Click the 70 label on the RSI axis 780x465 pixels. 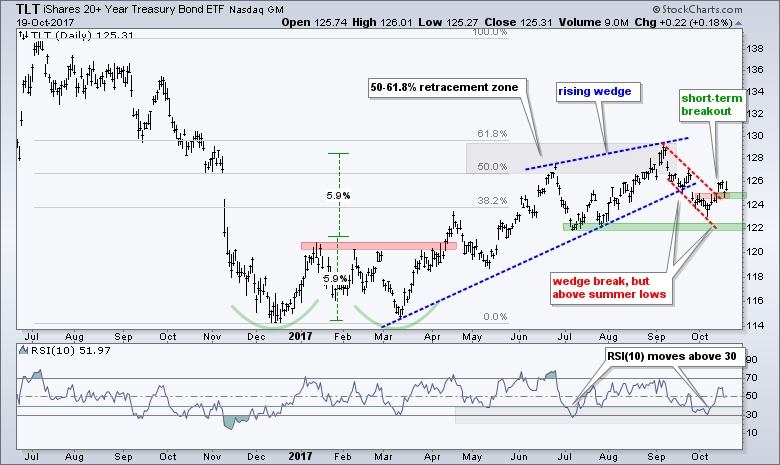click(x=752, y=378)
